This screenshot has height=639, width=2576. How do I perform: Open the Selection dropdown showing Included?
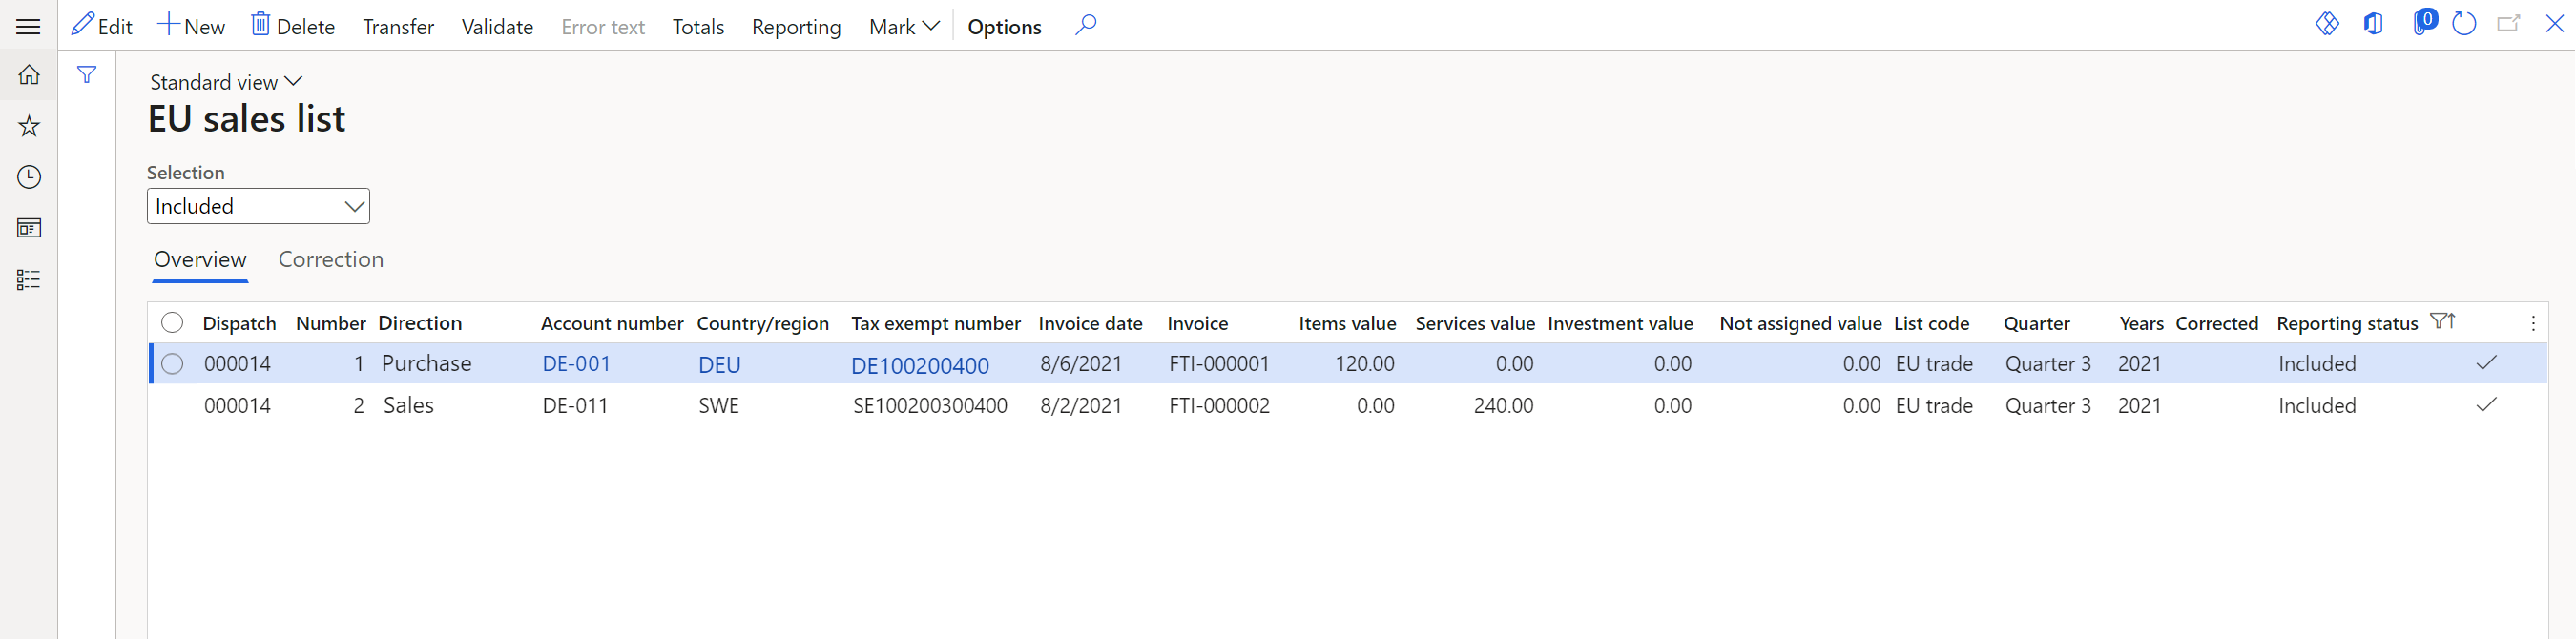[258, 206]
